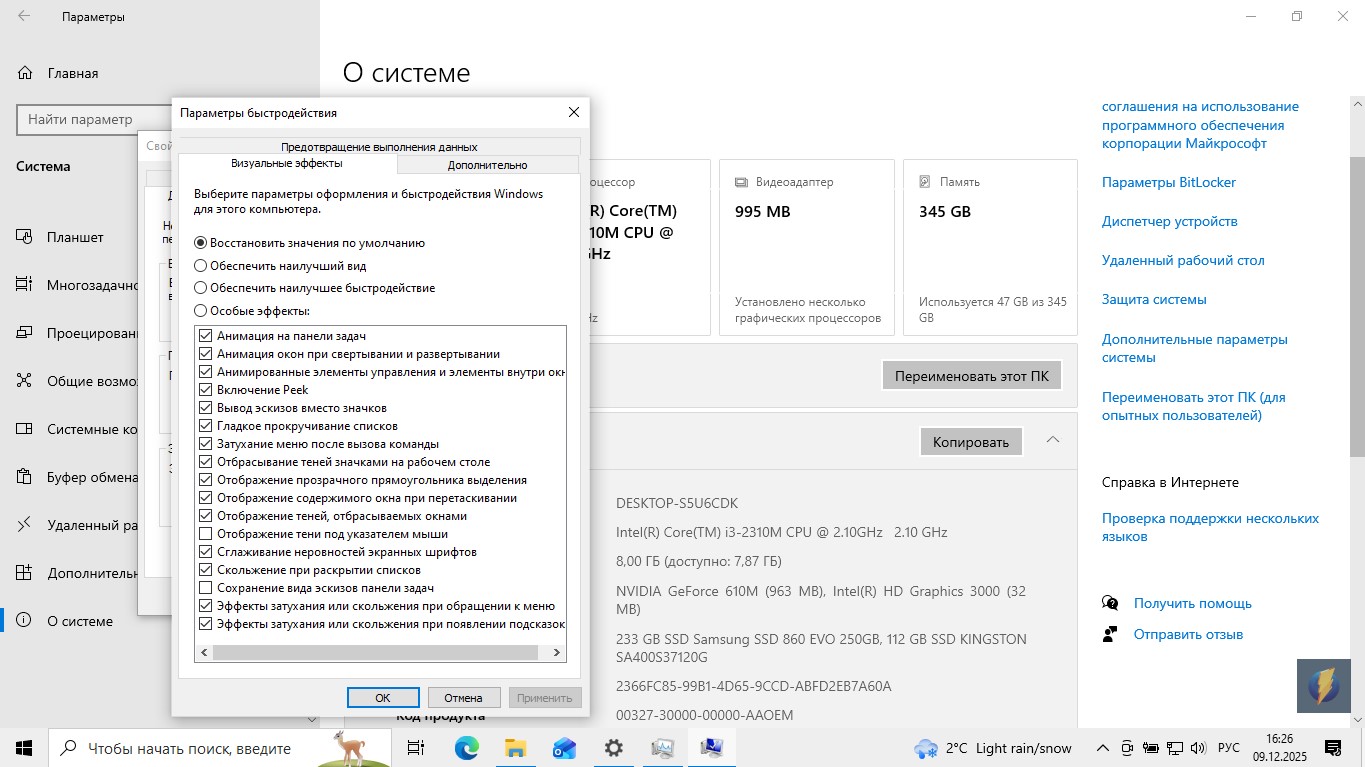Image resolution: width=1365 pixels, height=767 pixels.
Task: Click the Найти параметр search field
Action: click(95, 119)
